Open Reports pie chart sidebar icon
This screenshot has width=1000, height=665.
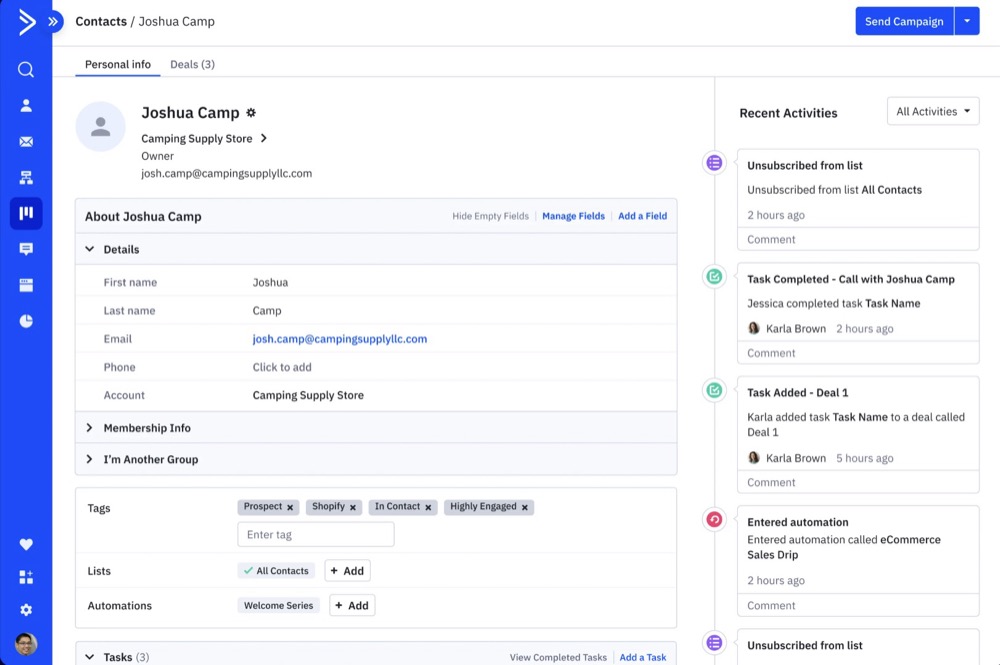click(x=26, y=321)
